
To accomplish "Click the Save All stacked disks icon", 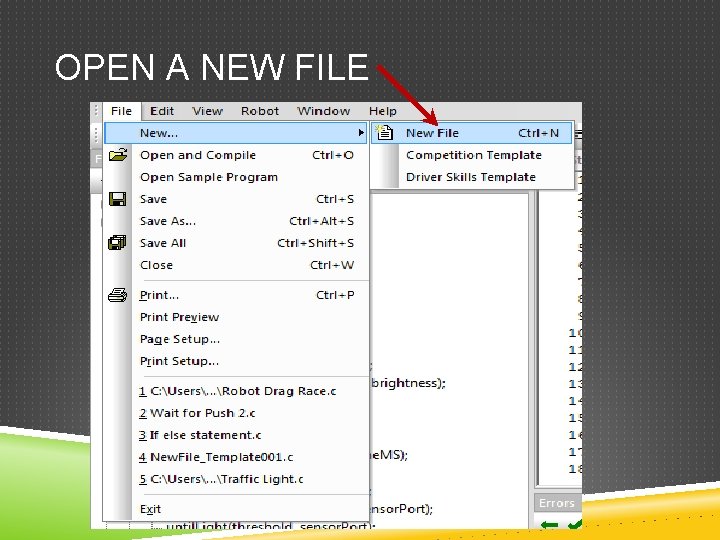I will pyautogui.click(x=117, y=242).
